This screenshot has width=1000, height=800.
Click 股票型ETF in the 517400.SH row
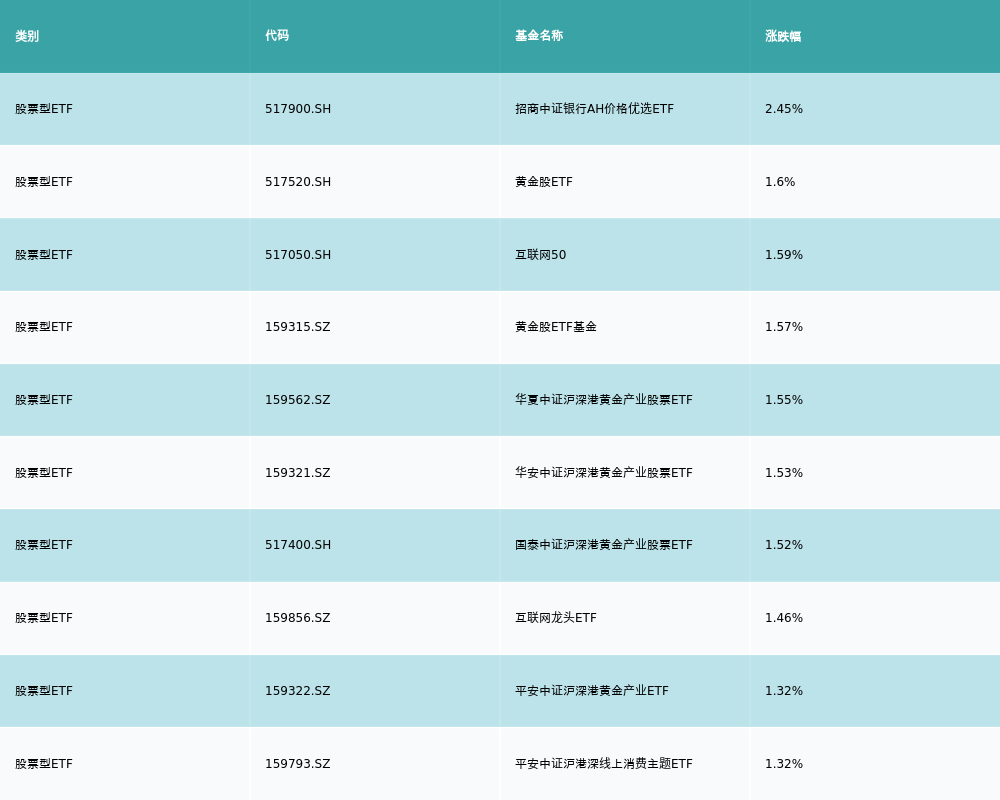44,545
